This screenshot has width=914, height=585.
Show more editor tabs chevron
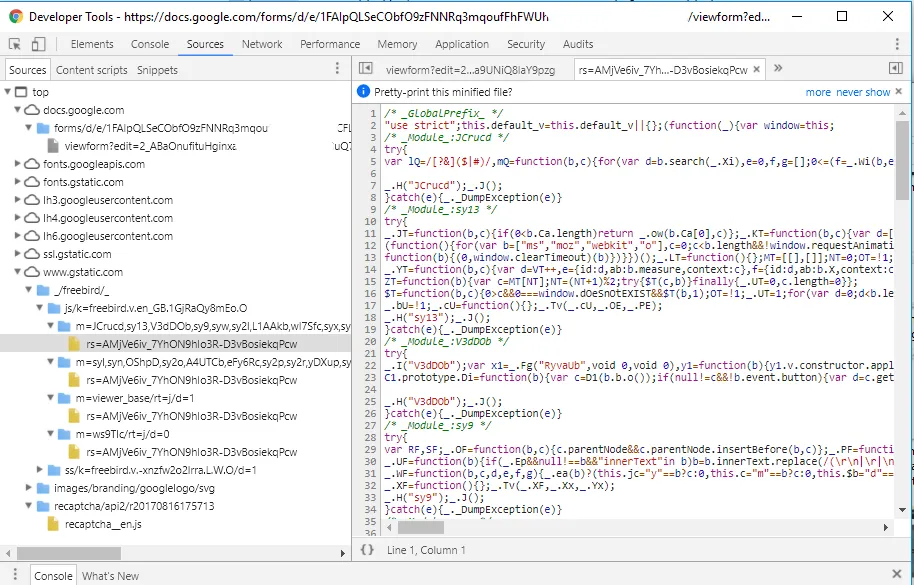tap(778, 69)
